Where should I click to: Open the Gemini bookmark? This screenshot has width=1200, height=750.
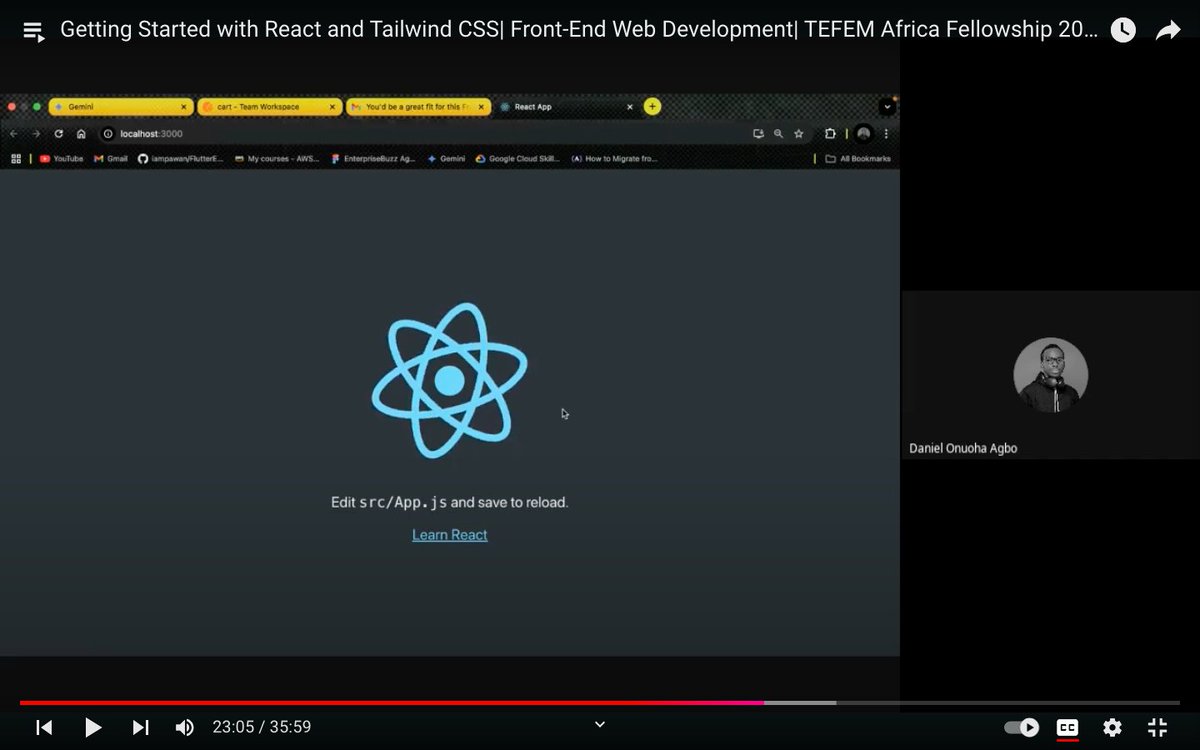pos(446,158)
